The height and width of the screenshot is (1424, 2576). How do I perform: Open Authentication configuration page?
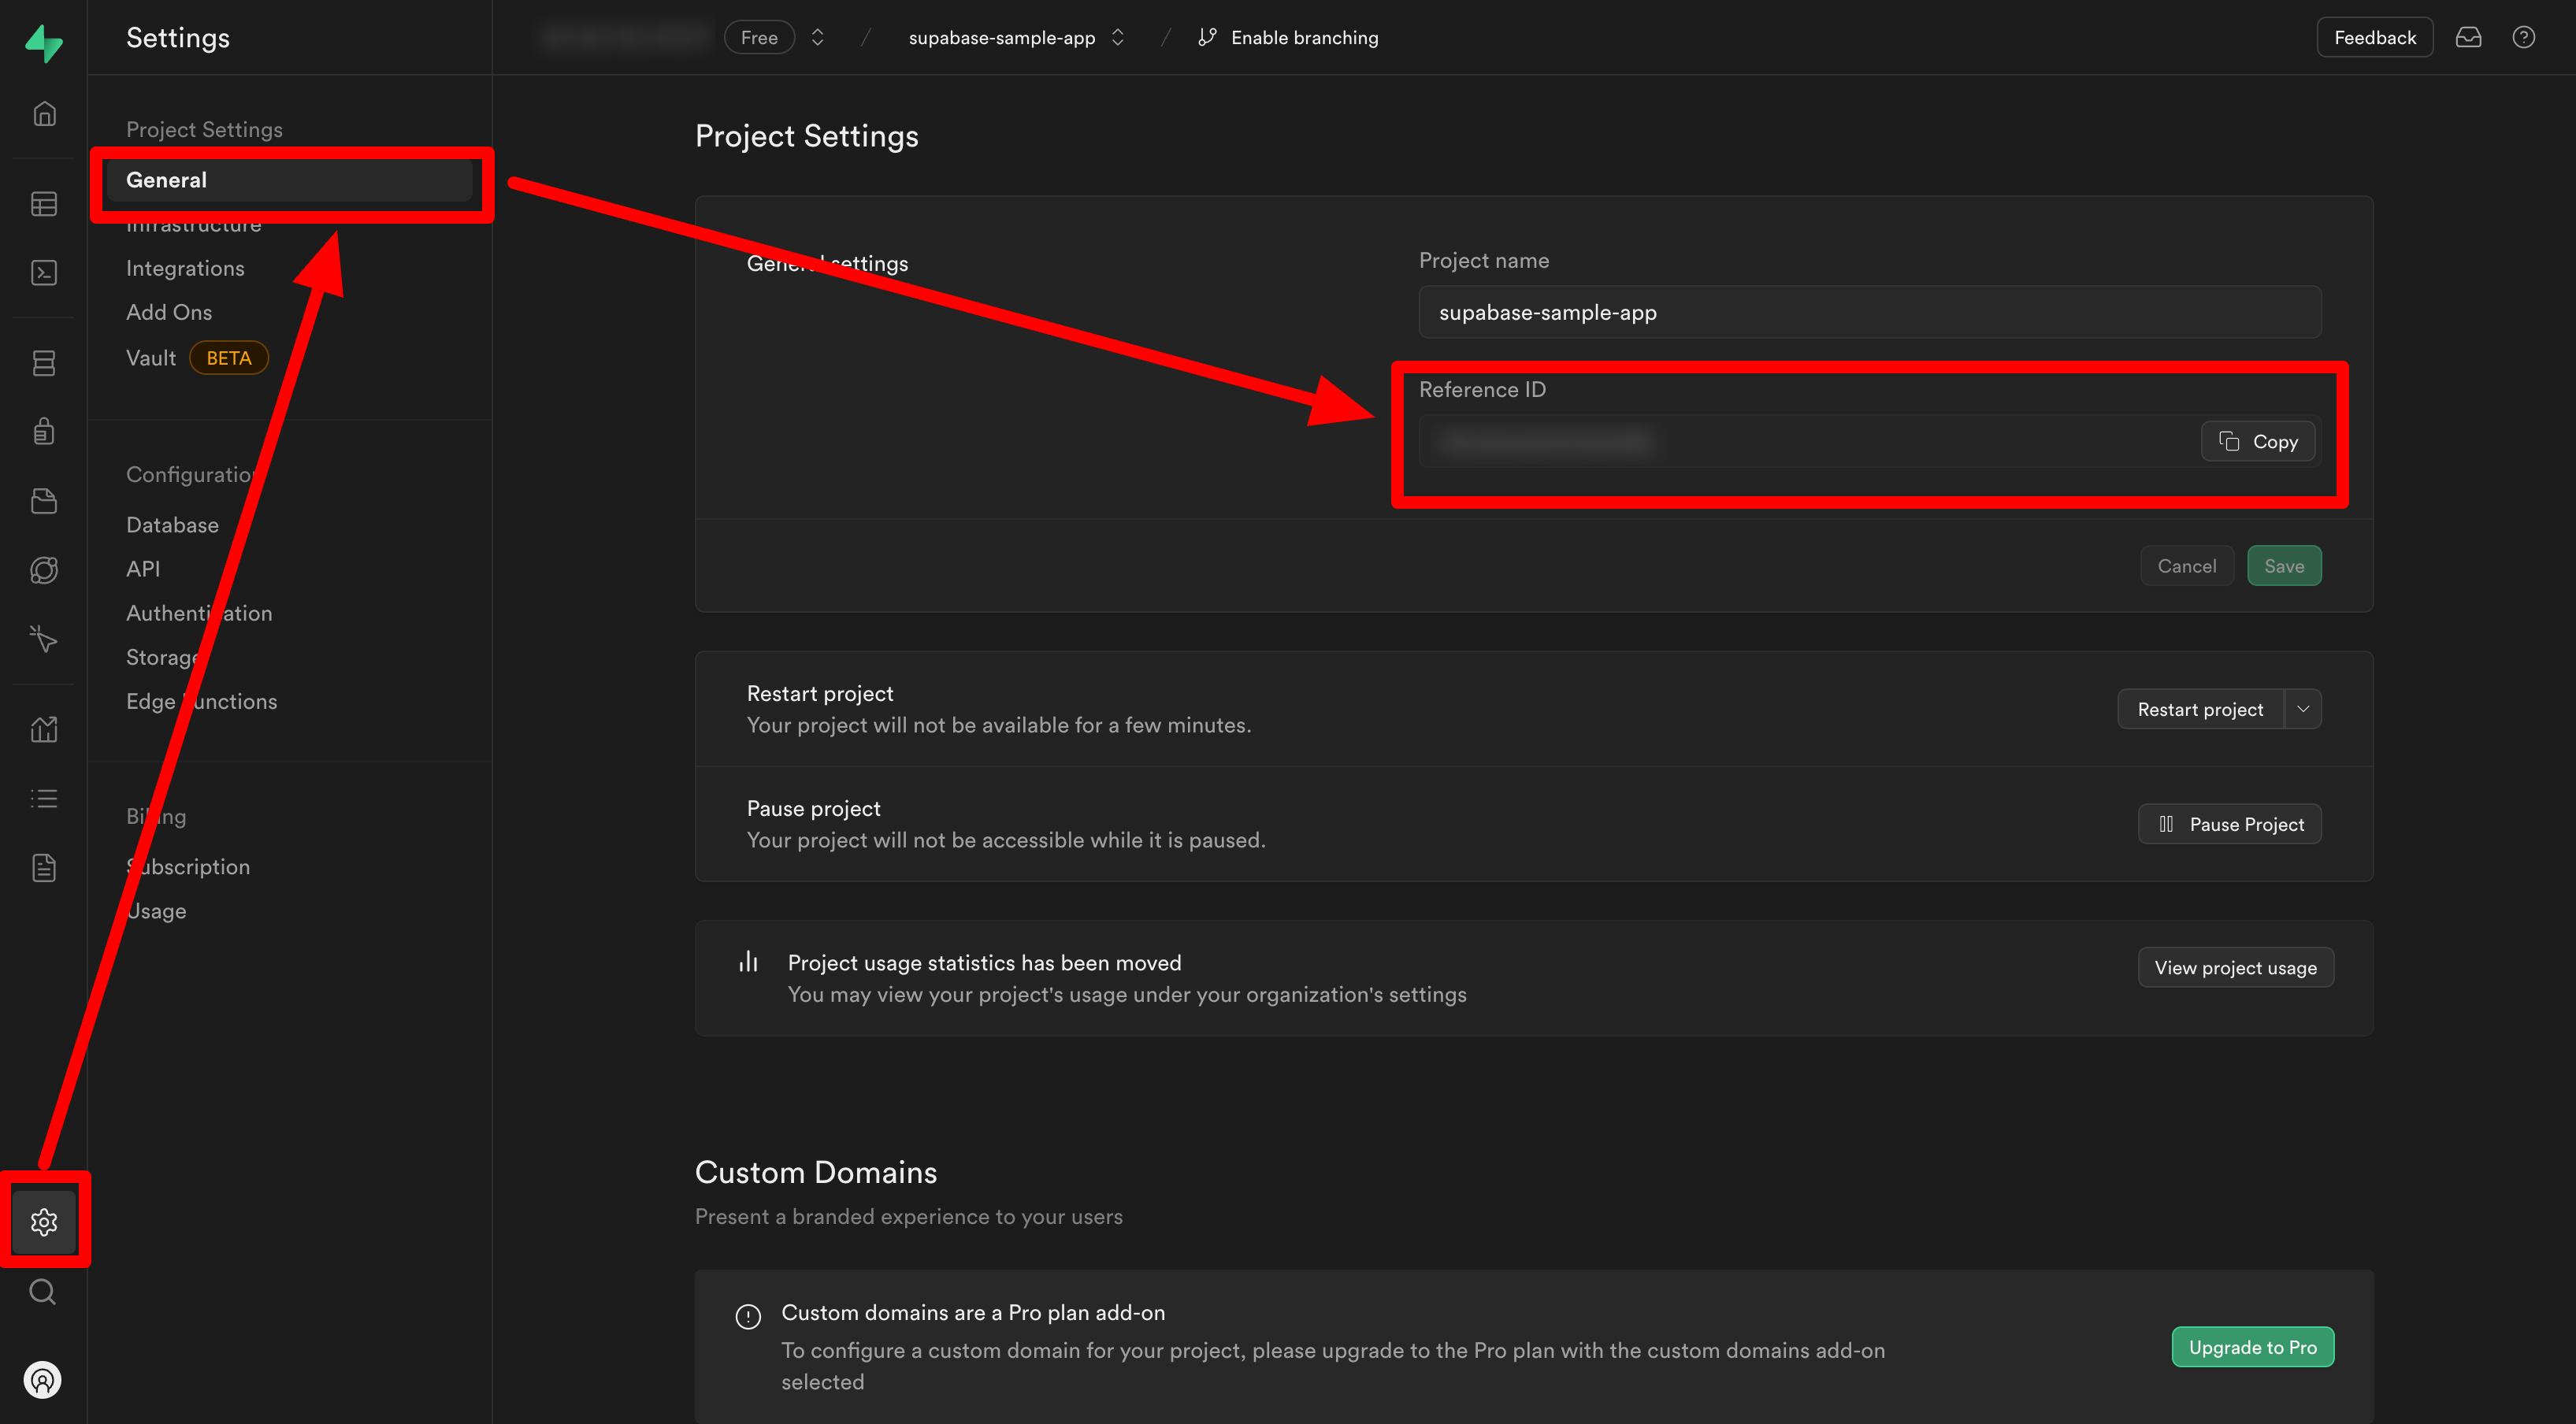tap(199, 613)
